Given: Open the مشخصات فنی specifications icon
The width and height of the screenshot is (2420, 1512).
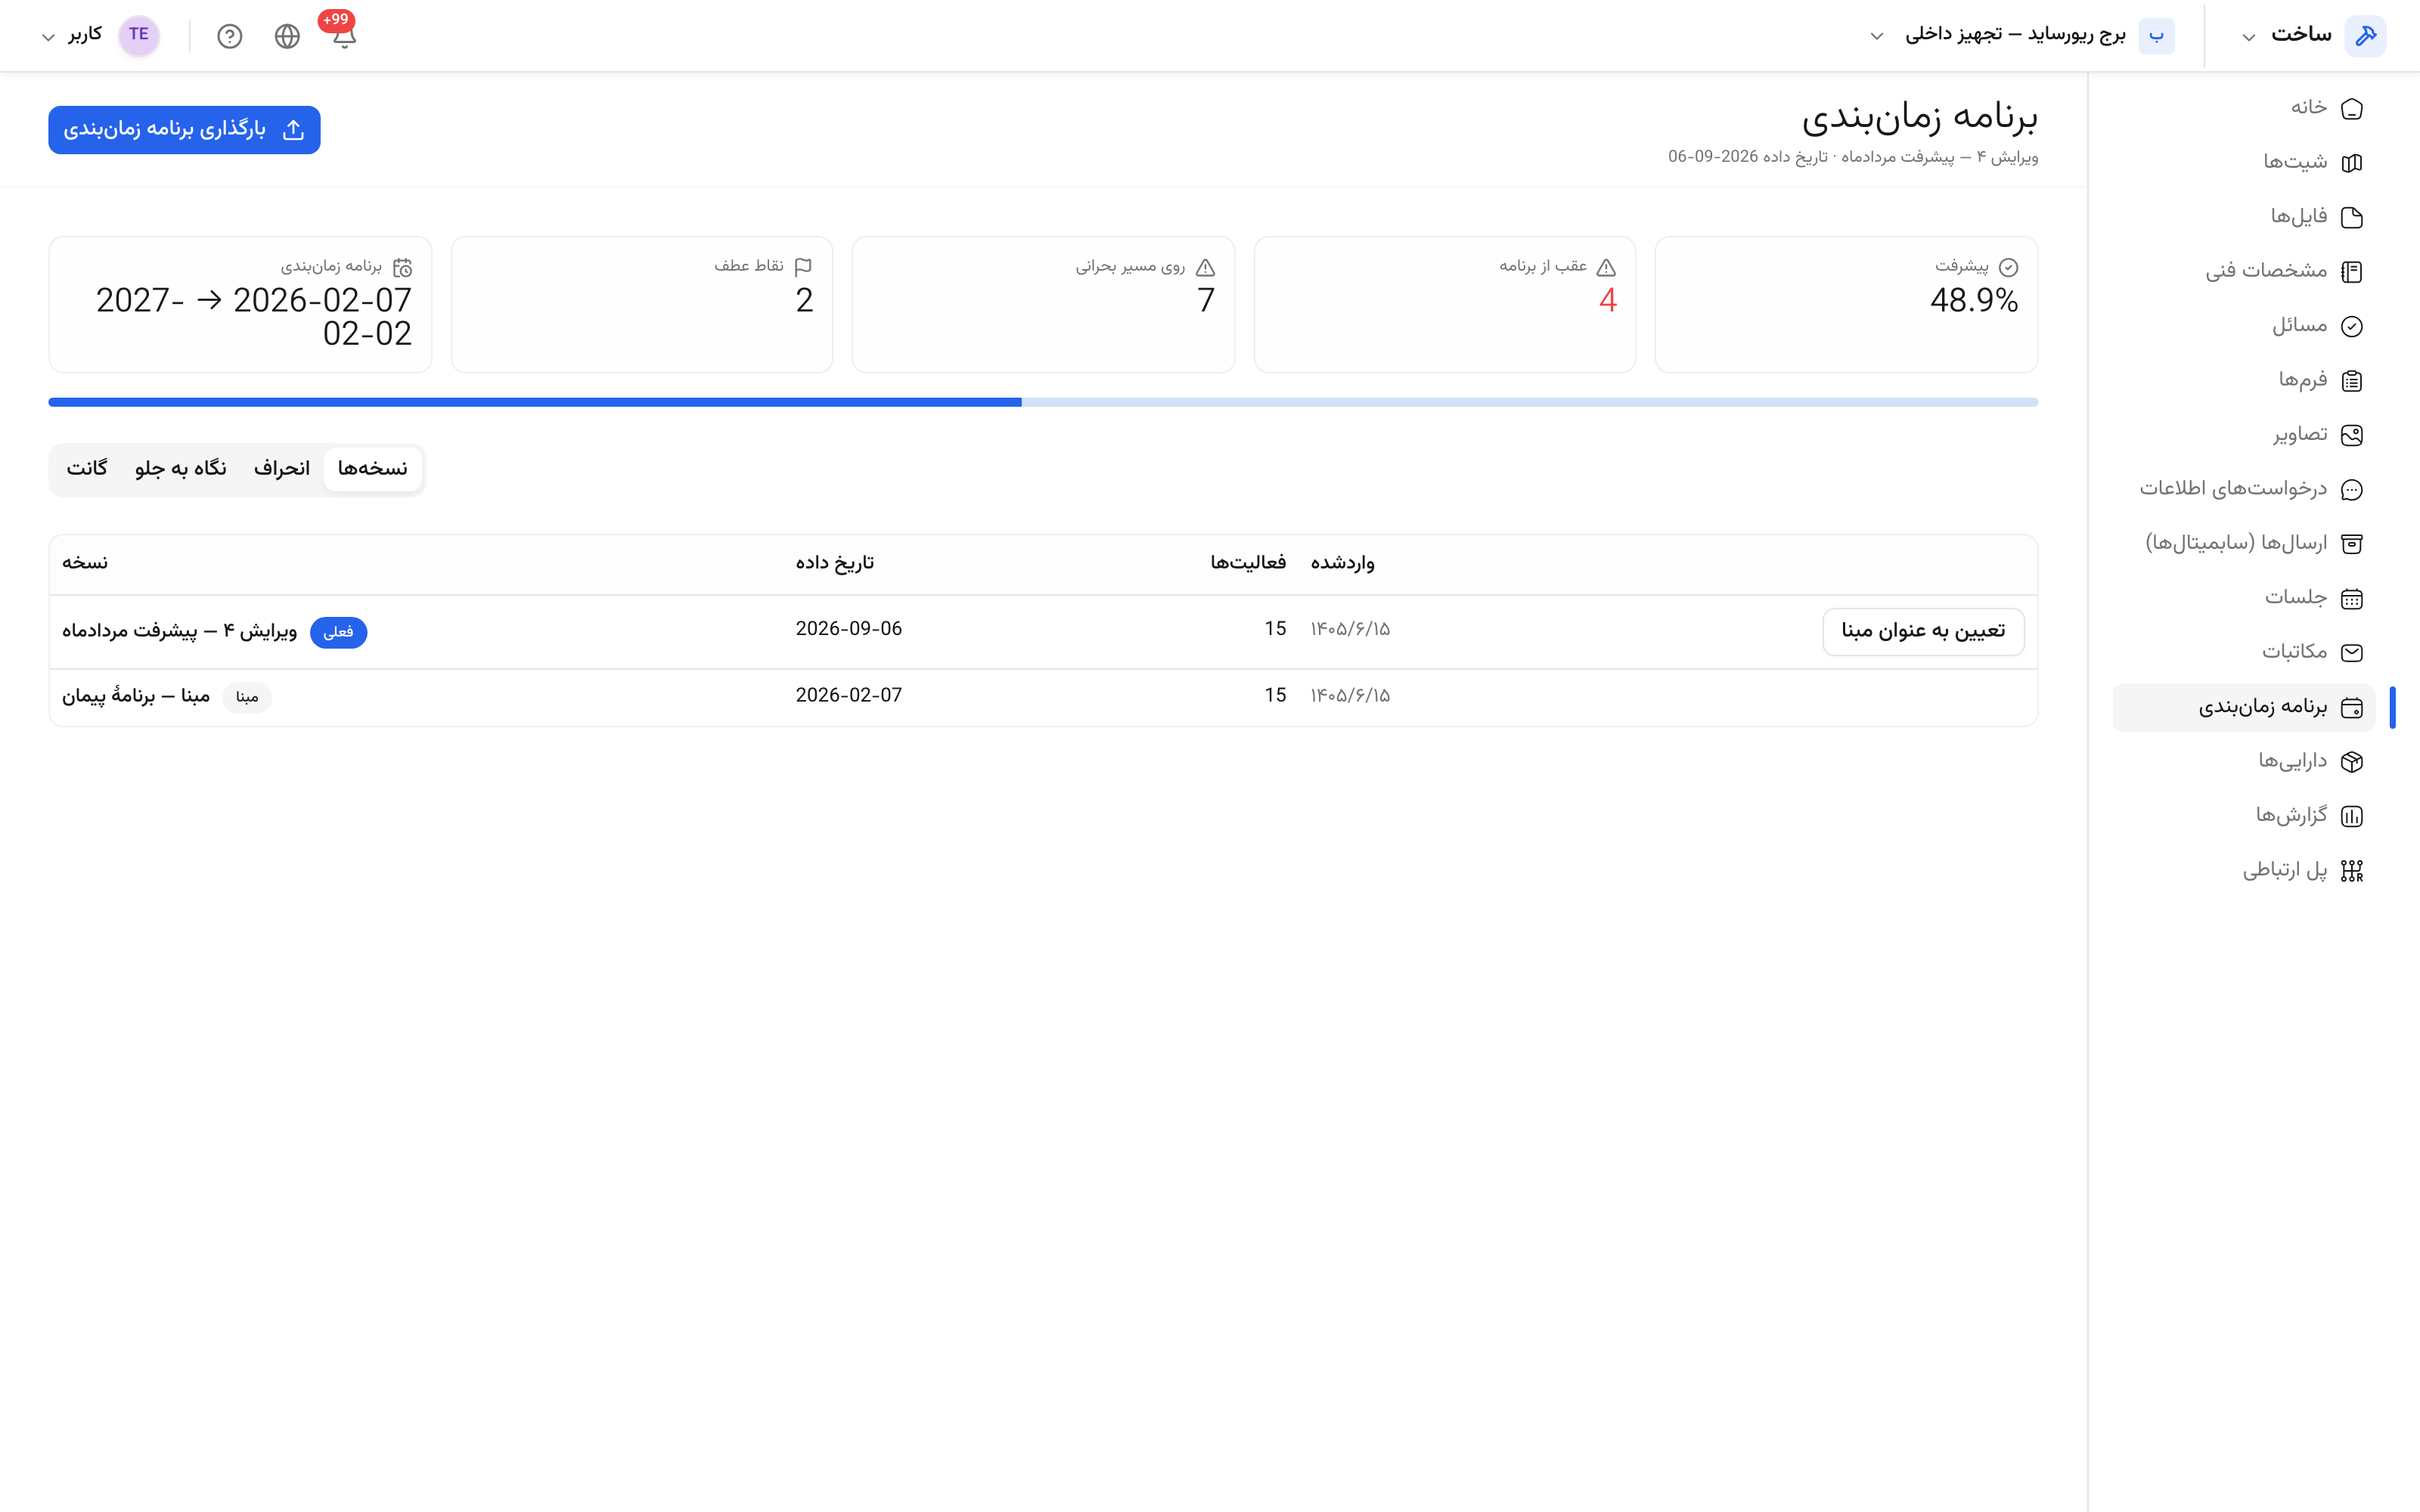Looking at the screenshot, I should 2352,271.
